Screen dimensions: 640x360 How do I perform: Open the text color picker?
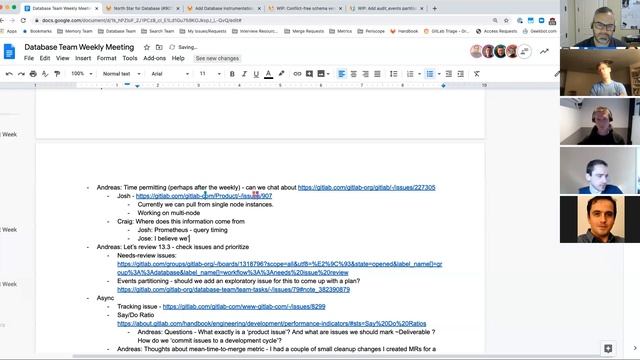[x=268, y=74]
